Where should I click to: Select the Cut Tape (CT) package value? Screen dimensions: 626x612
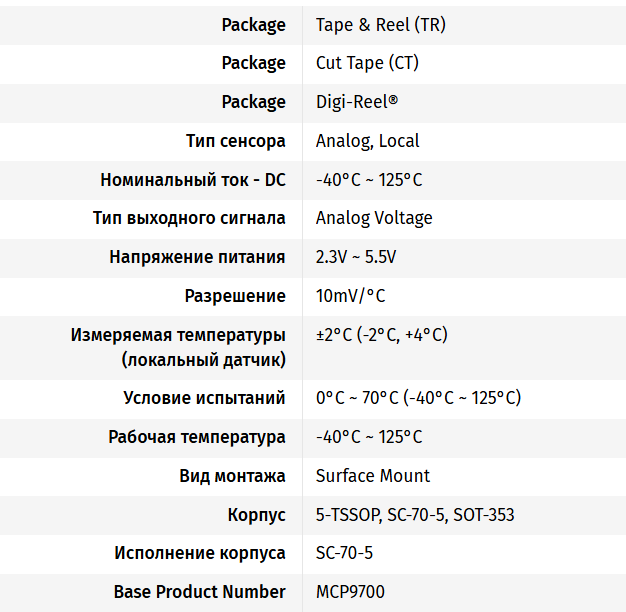click(x=367, y=63)
